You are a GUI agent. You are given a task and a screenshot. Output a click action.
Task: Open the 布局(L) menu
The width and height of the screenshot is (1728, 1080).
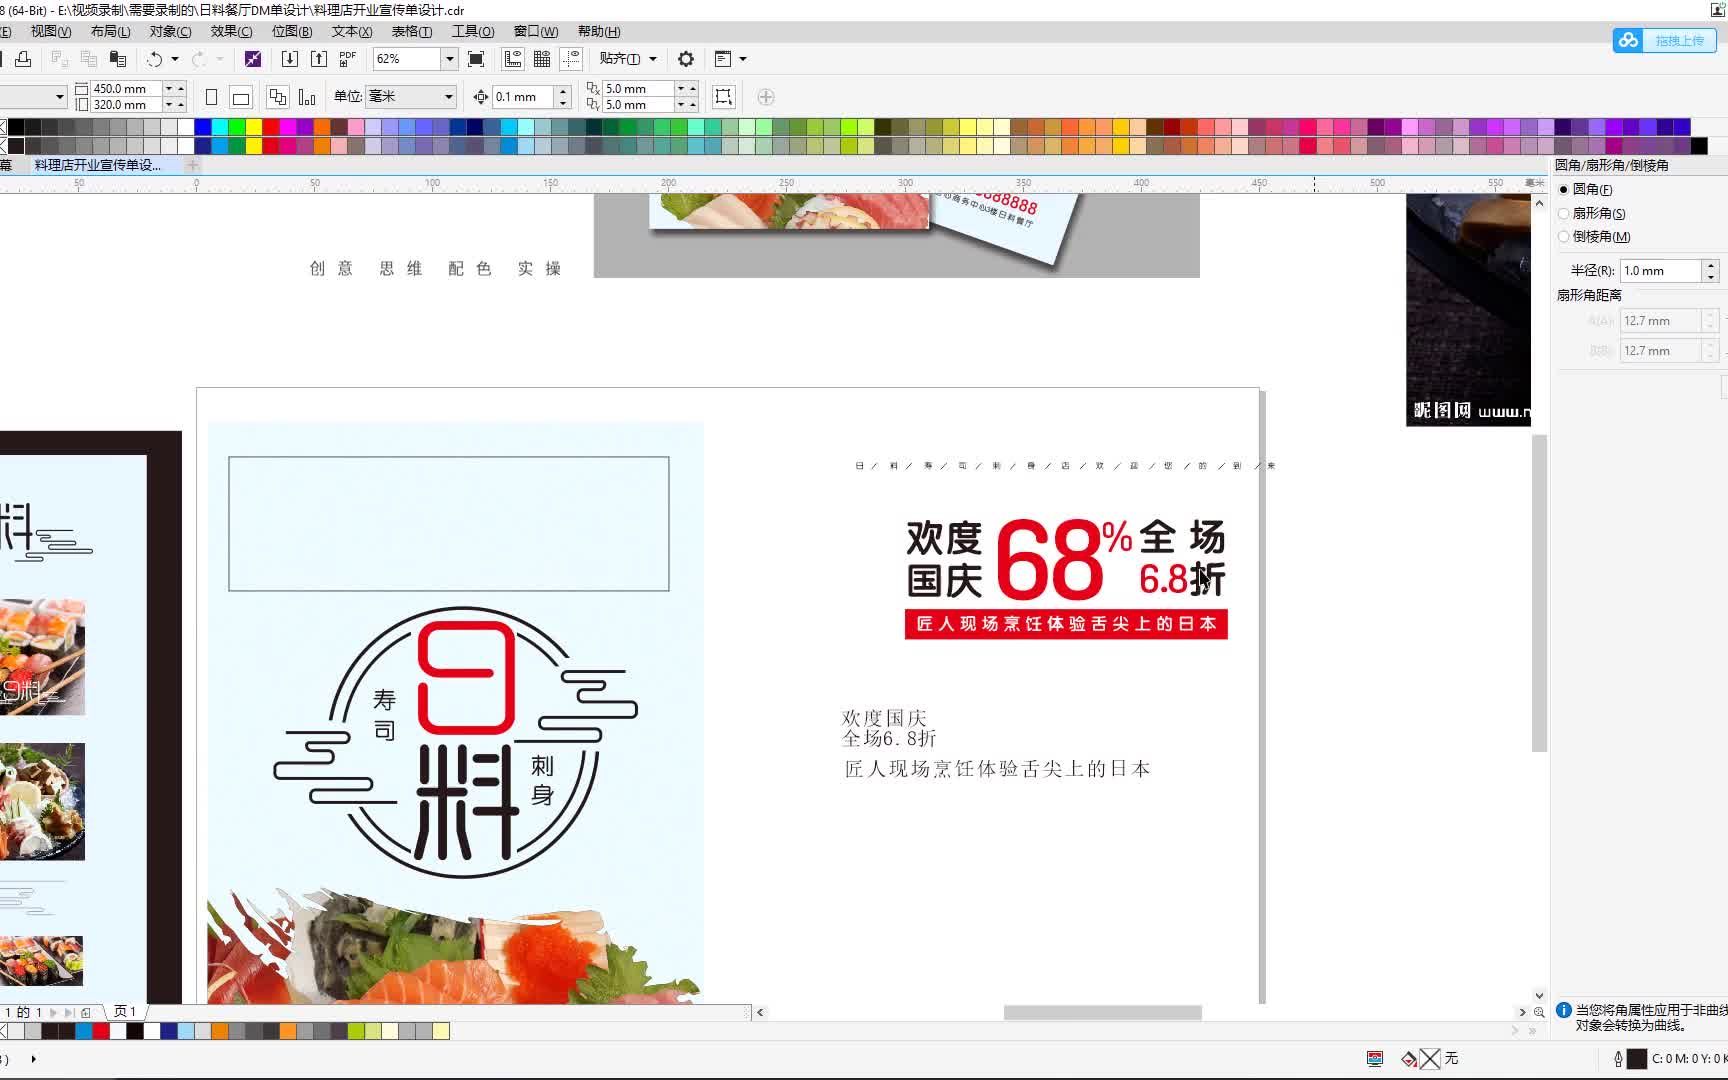(111, 31)
